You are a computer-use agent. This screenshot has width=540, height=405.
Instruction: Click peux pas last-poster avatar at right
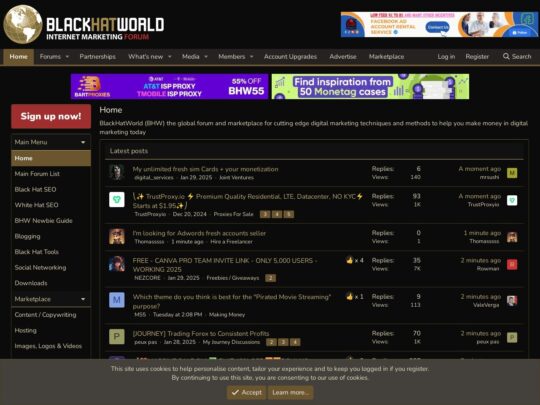click(512, 337)
